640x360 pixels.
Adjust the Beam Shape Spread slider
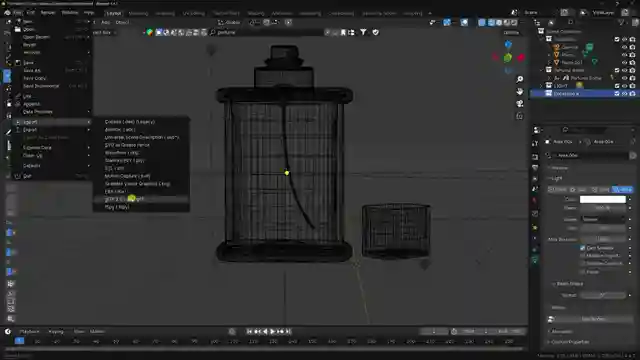(602, 295)
